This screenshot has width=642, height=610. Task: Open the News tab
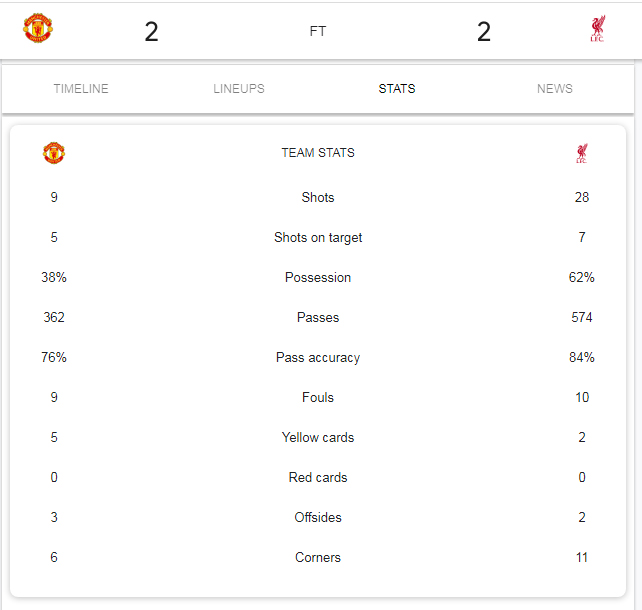point(555,88)
